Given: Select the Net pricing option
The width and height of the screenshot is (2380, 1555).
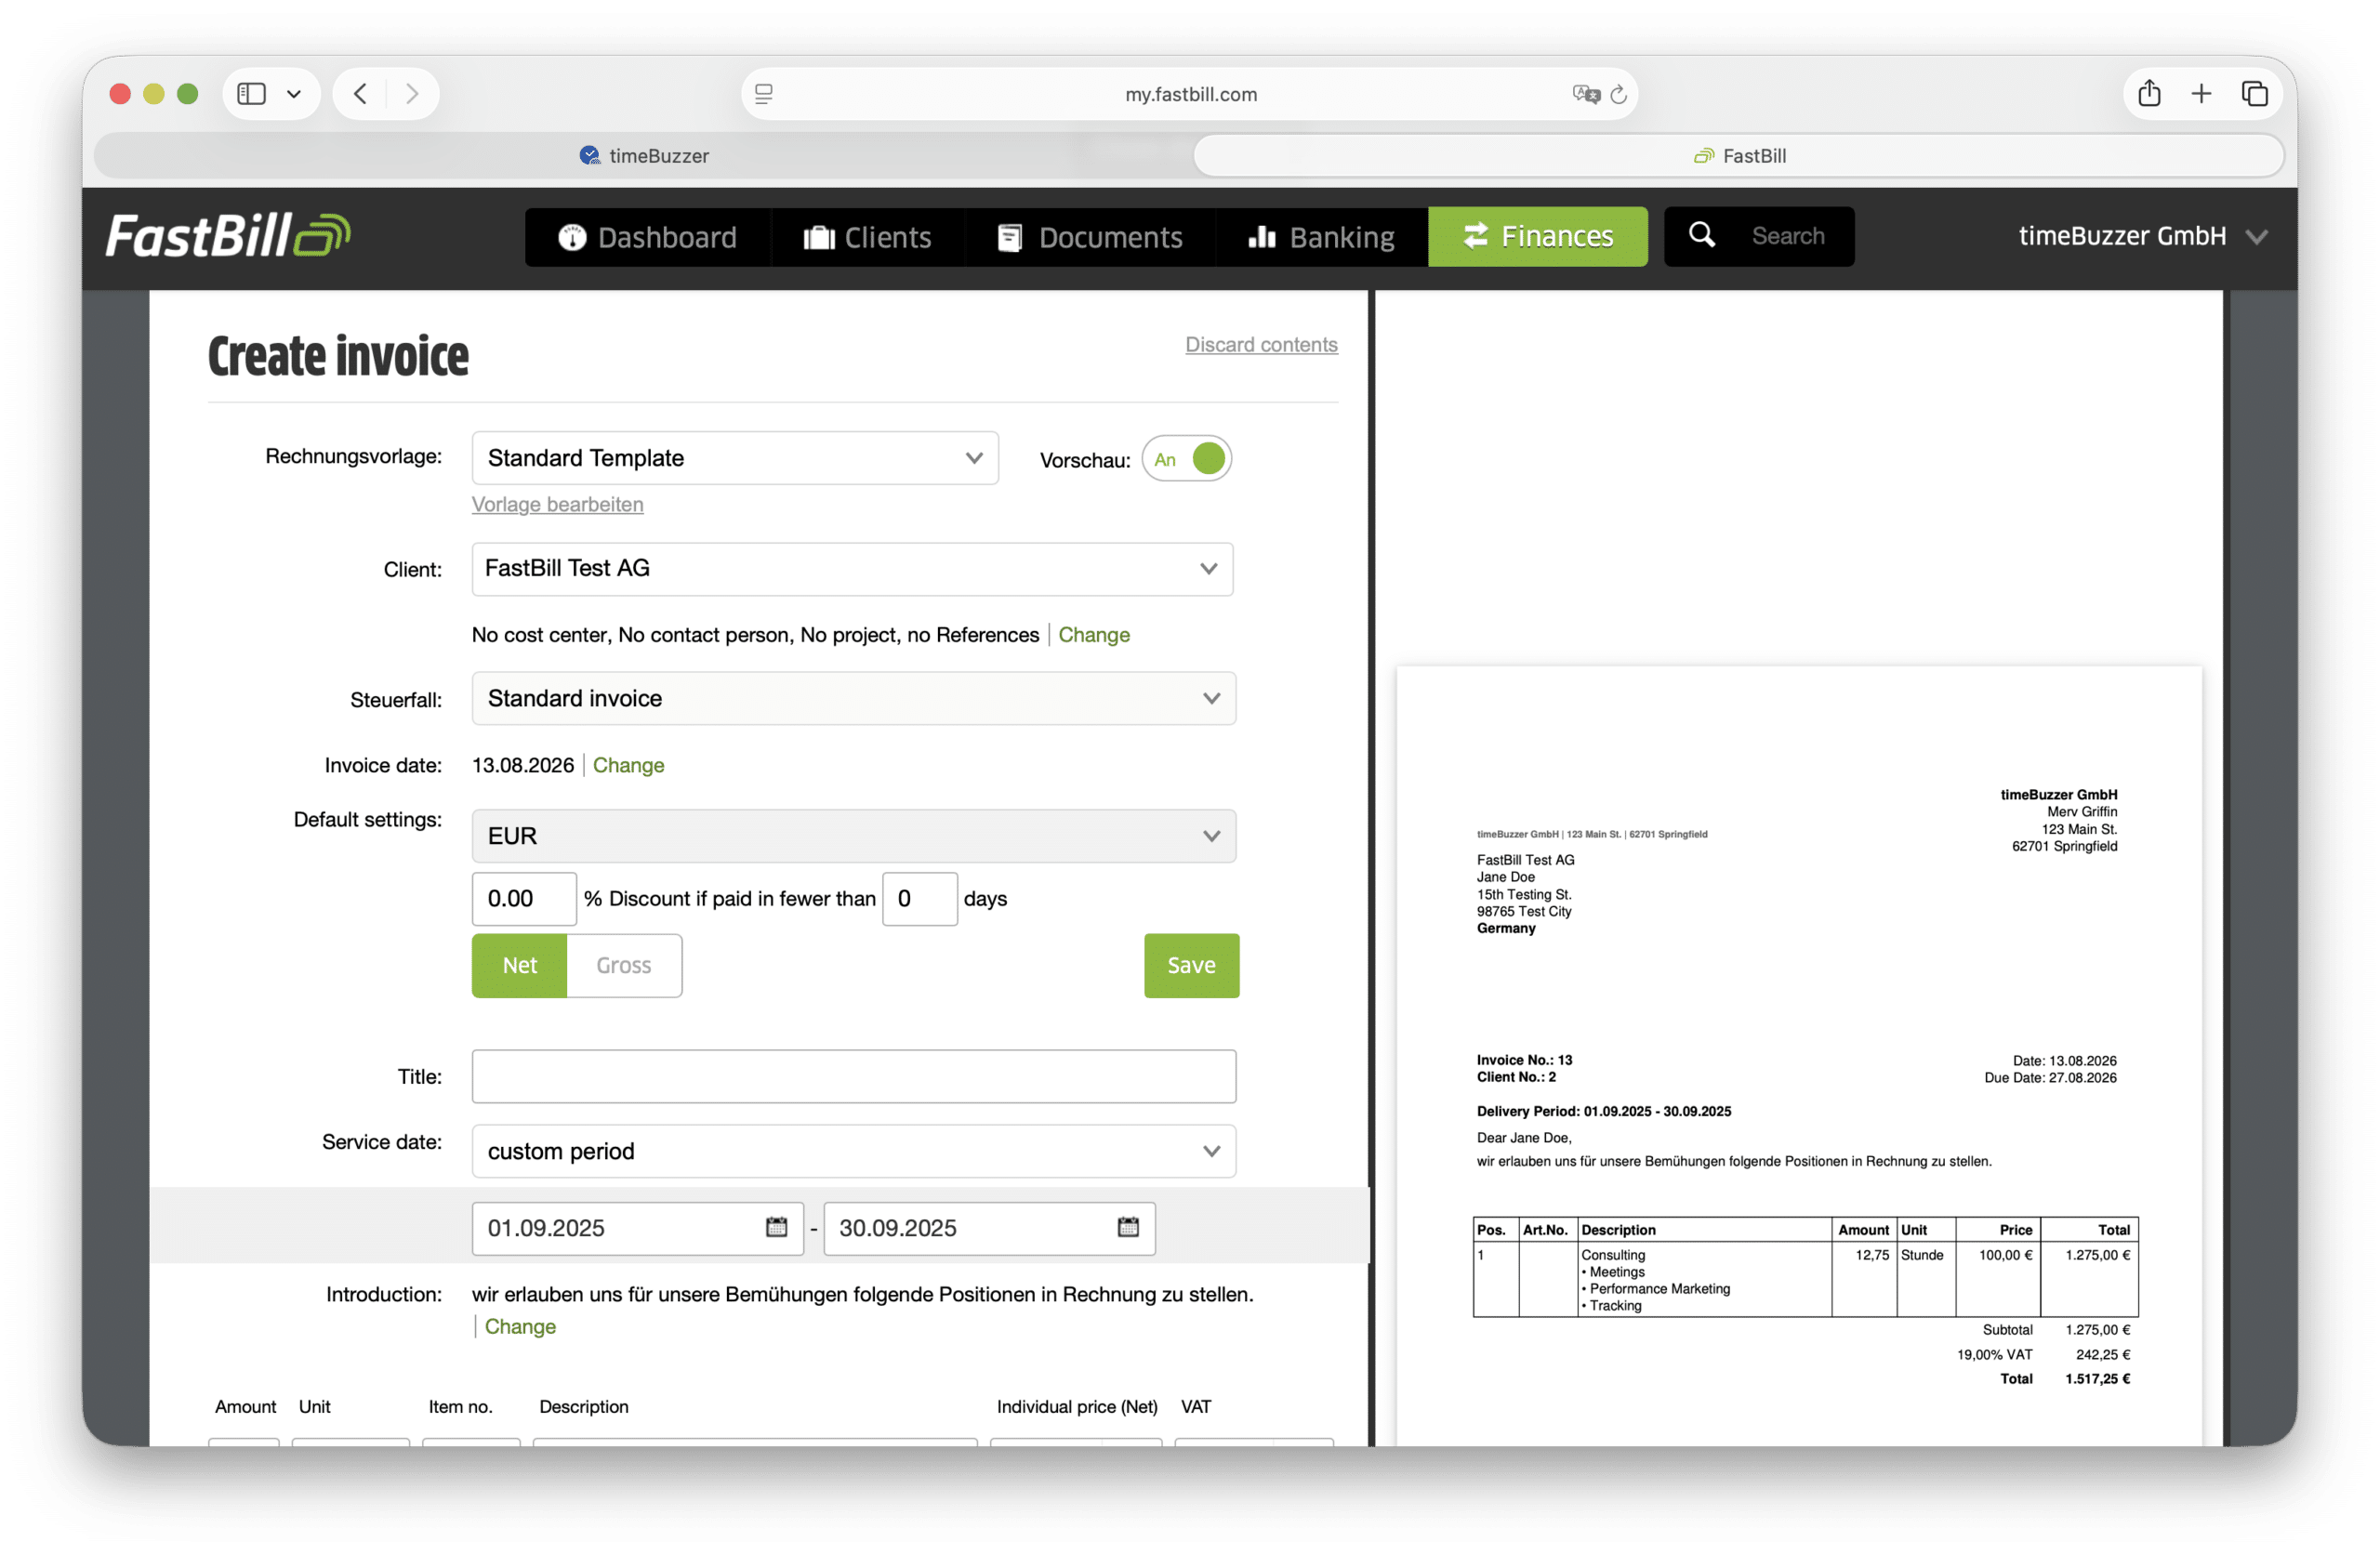Looking at the screenshot, I should pyautogui.click(x=519, y=965).
